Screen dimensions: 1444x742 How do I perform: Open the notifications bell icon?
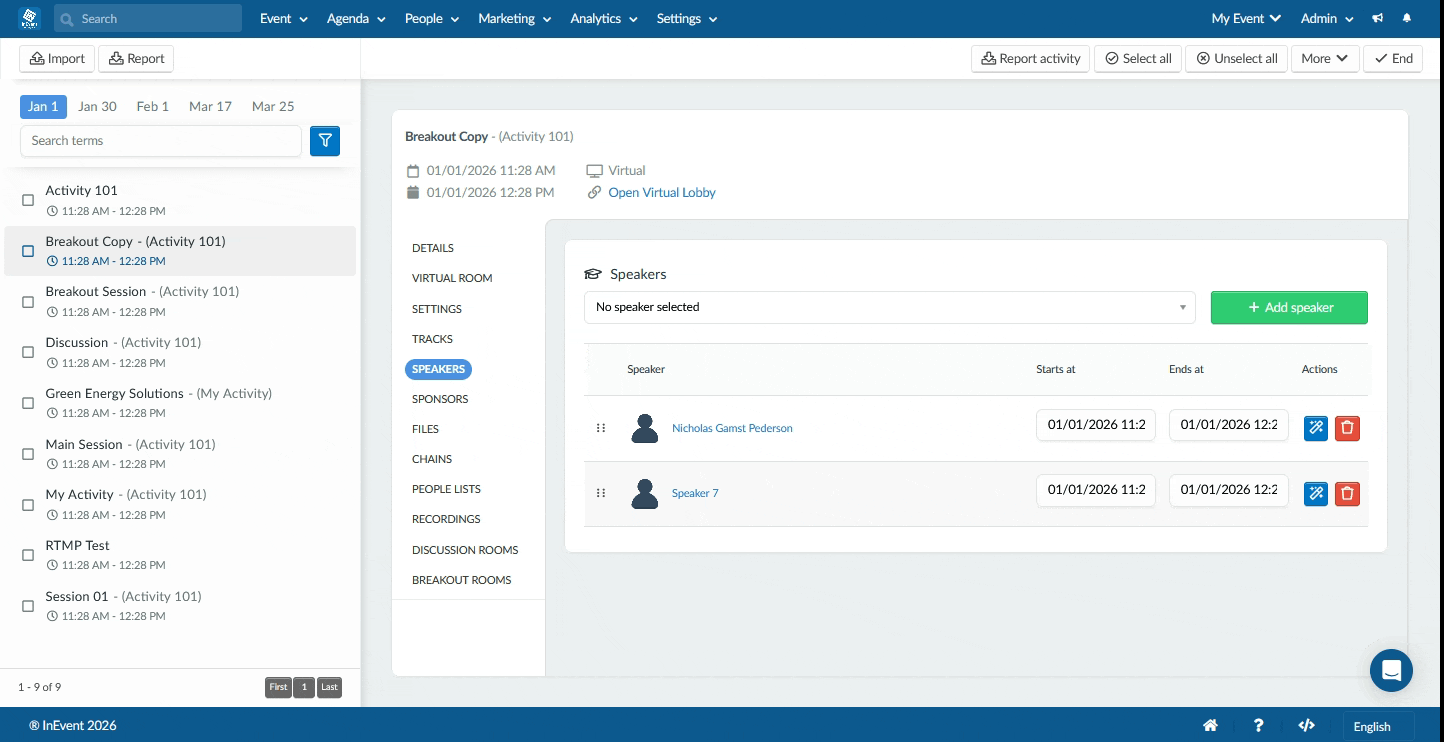1408,18
